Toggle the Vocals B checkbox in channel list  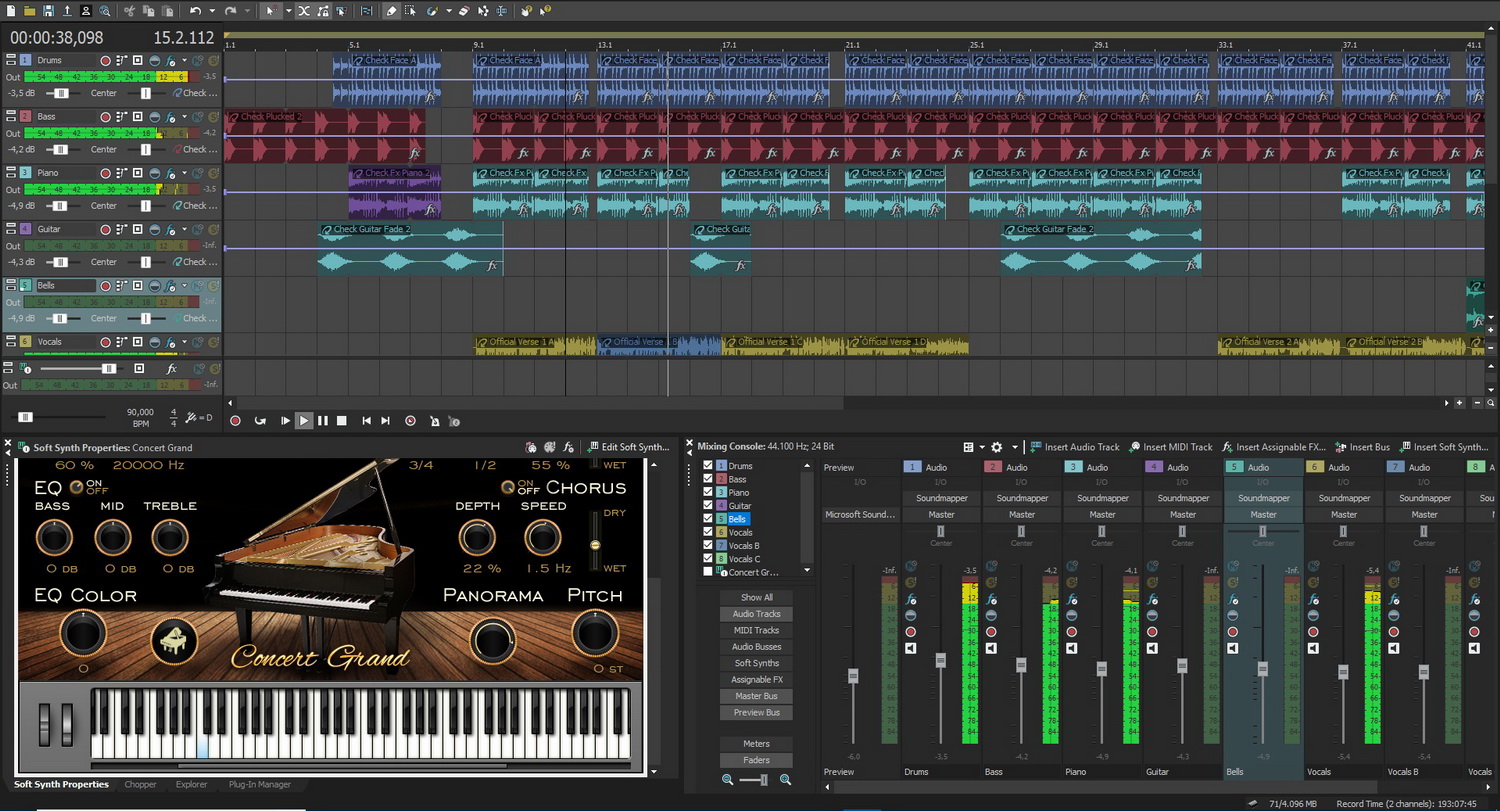tap(709, 546)
